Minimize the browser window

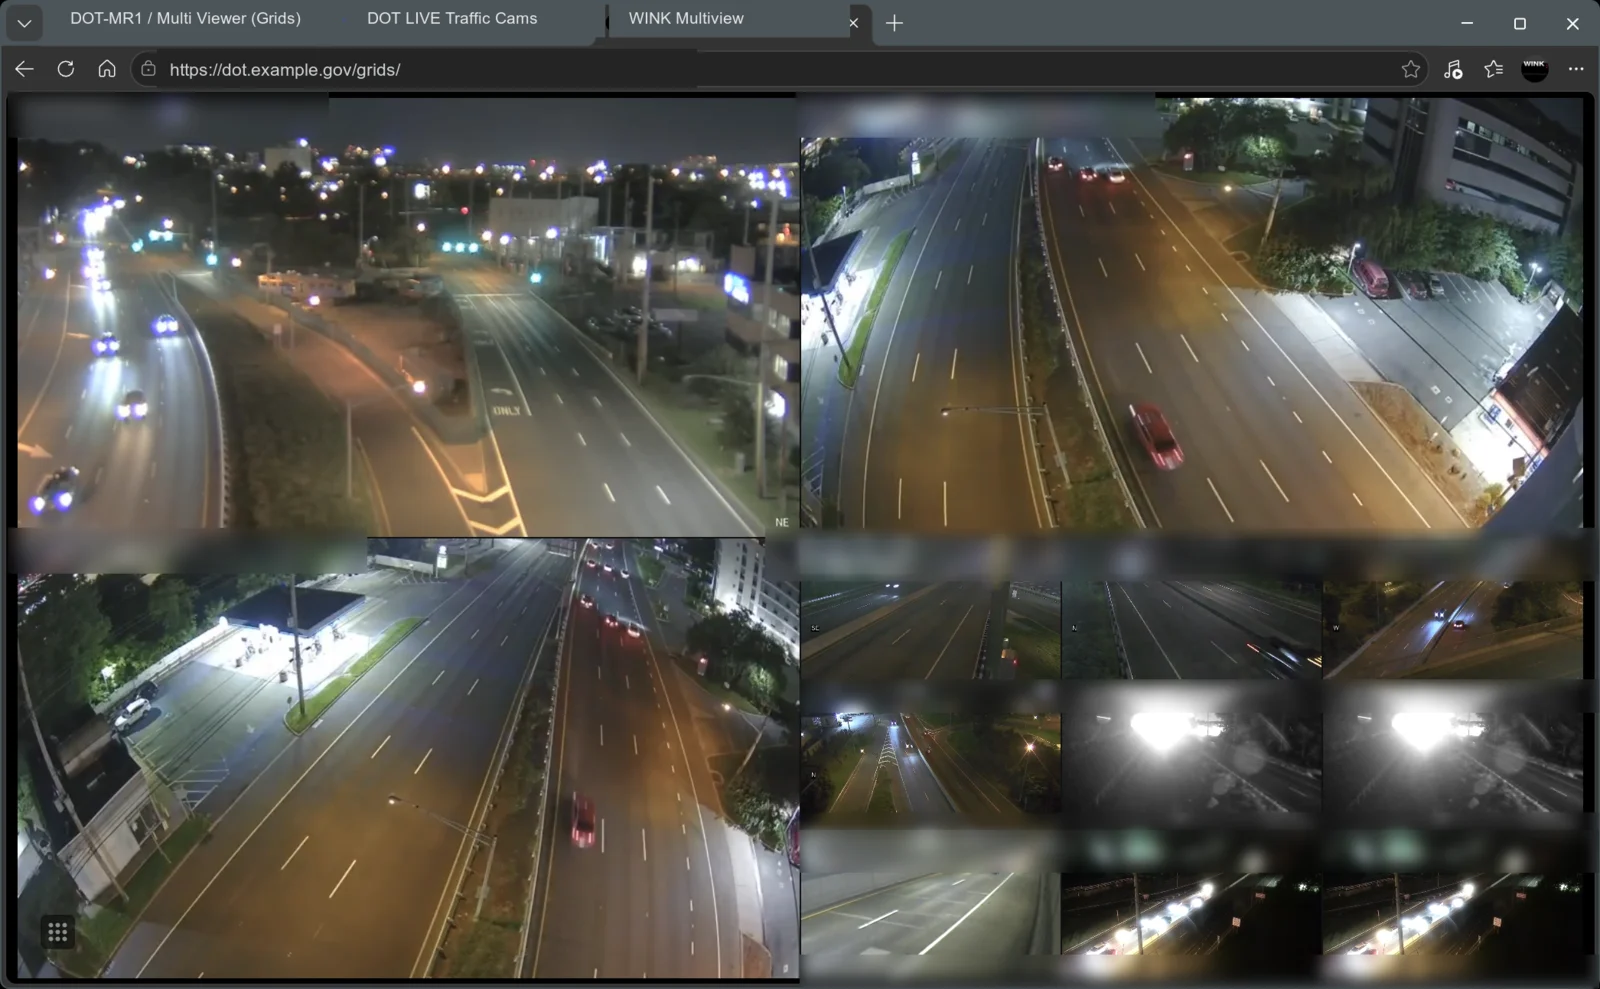(x=1467, y=23)
